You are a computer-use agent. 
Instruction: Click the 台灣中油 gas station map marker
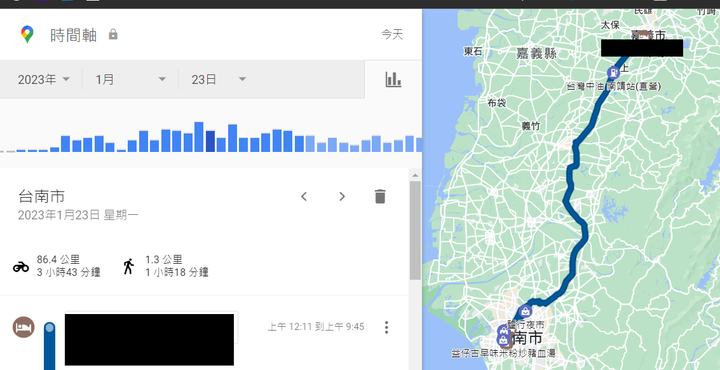click(613, 73)
